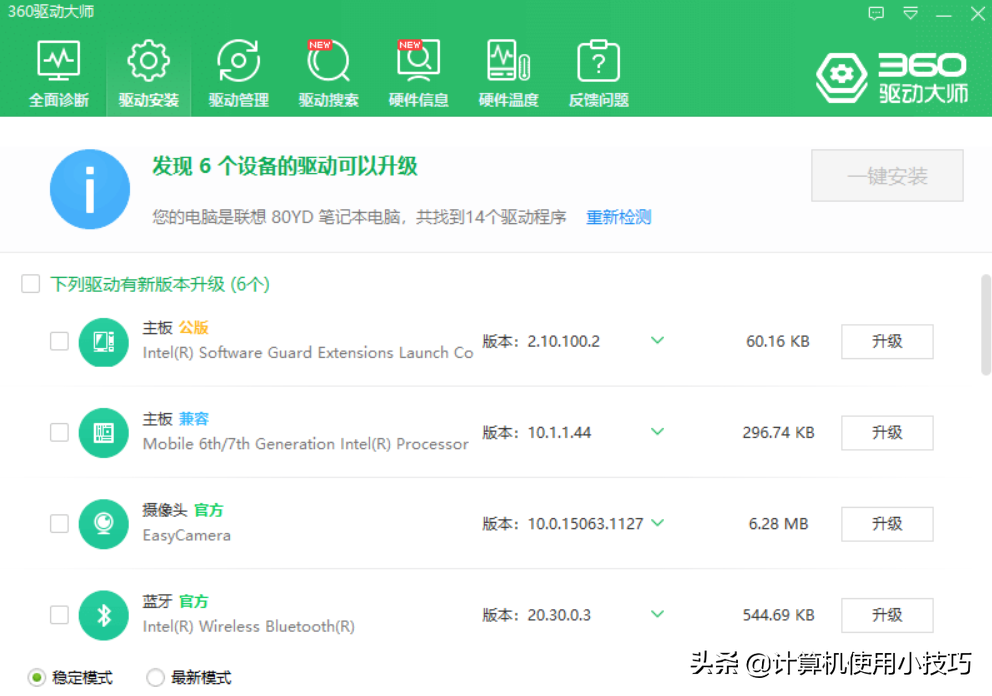Select all upgradable drivers via the header checkbox
The width and height of the screenshot is (992, 696).
30,284
